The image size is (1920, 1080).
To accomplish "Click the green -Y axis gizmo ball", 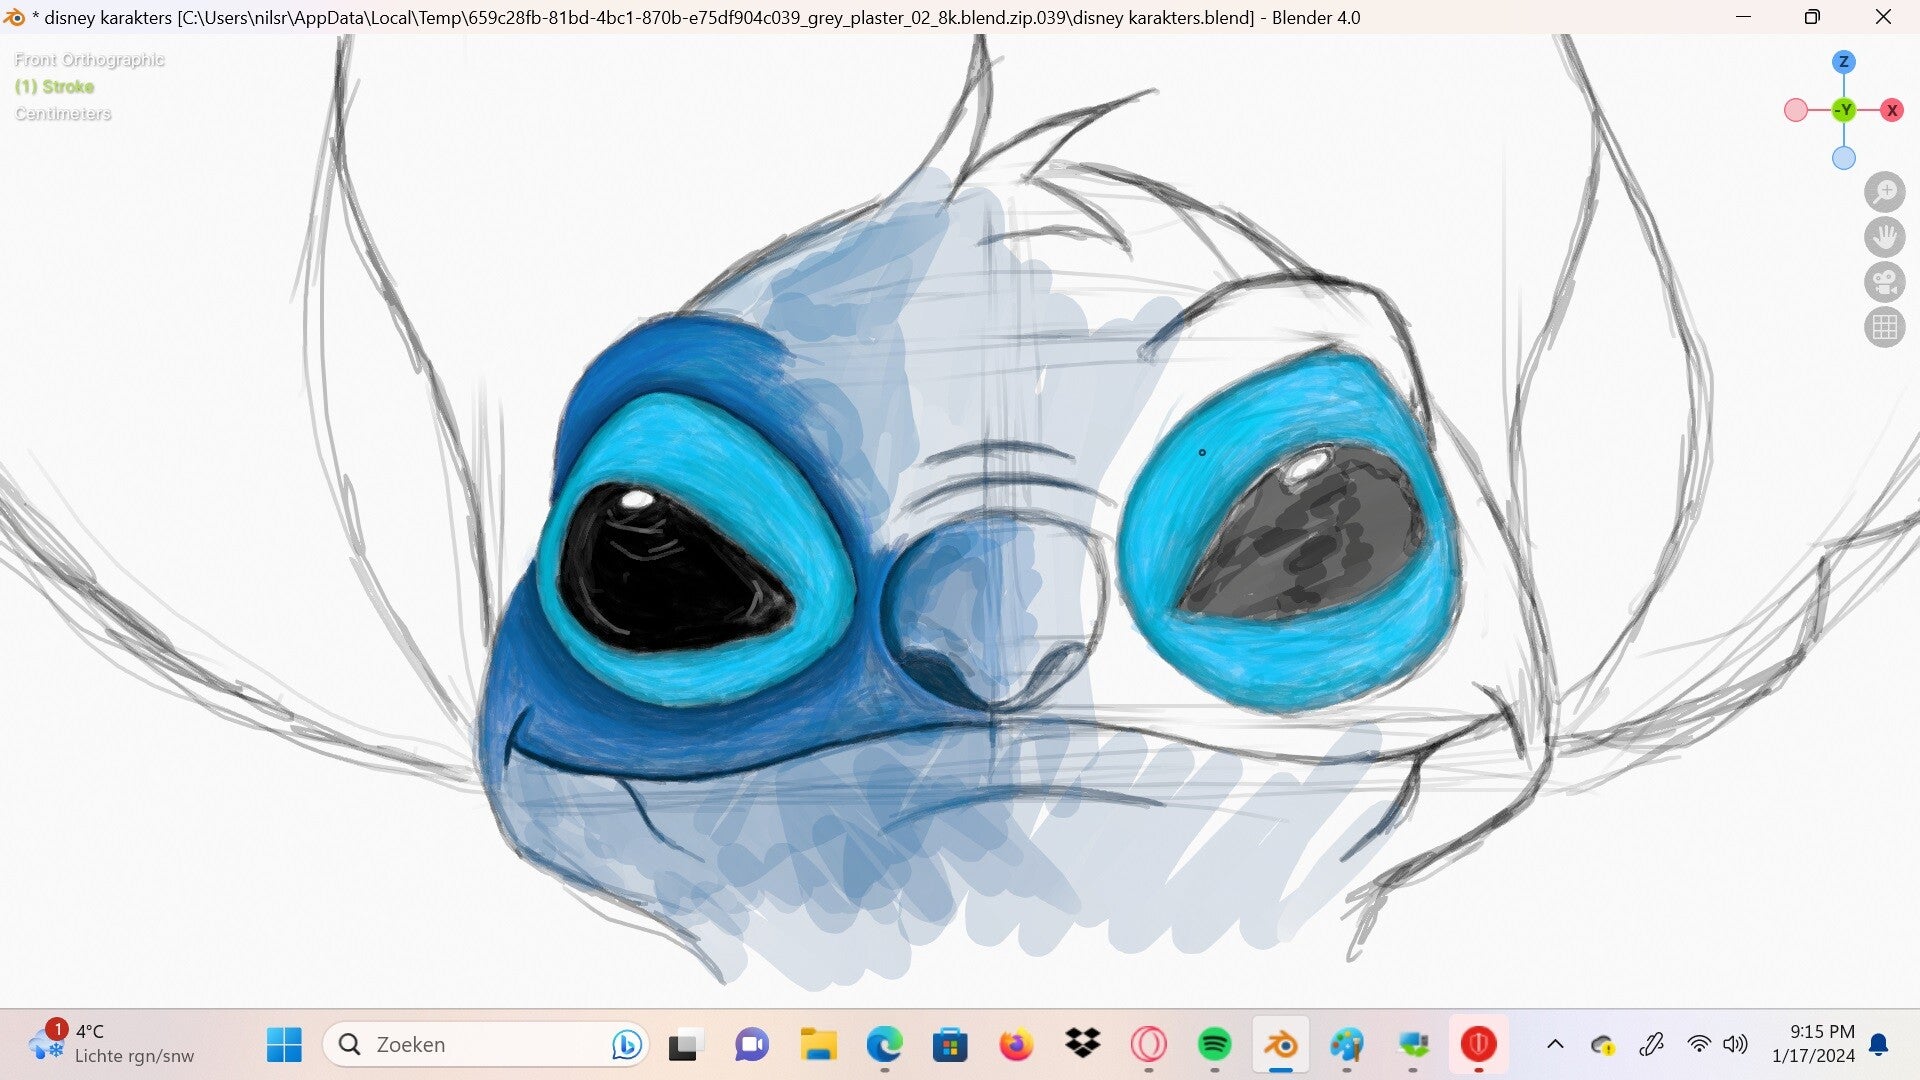I will 1844,111.
